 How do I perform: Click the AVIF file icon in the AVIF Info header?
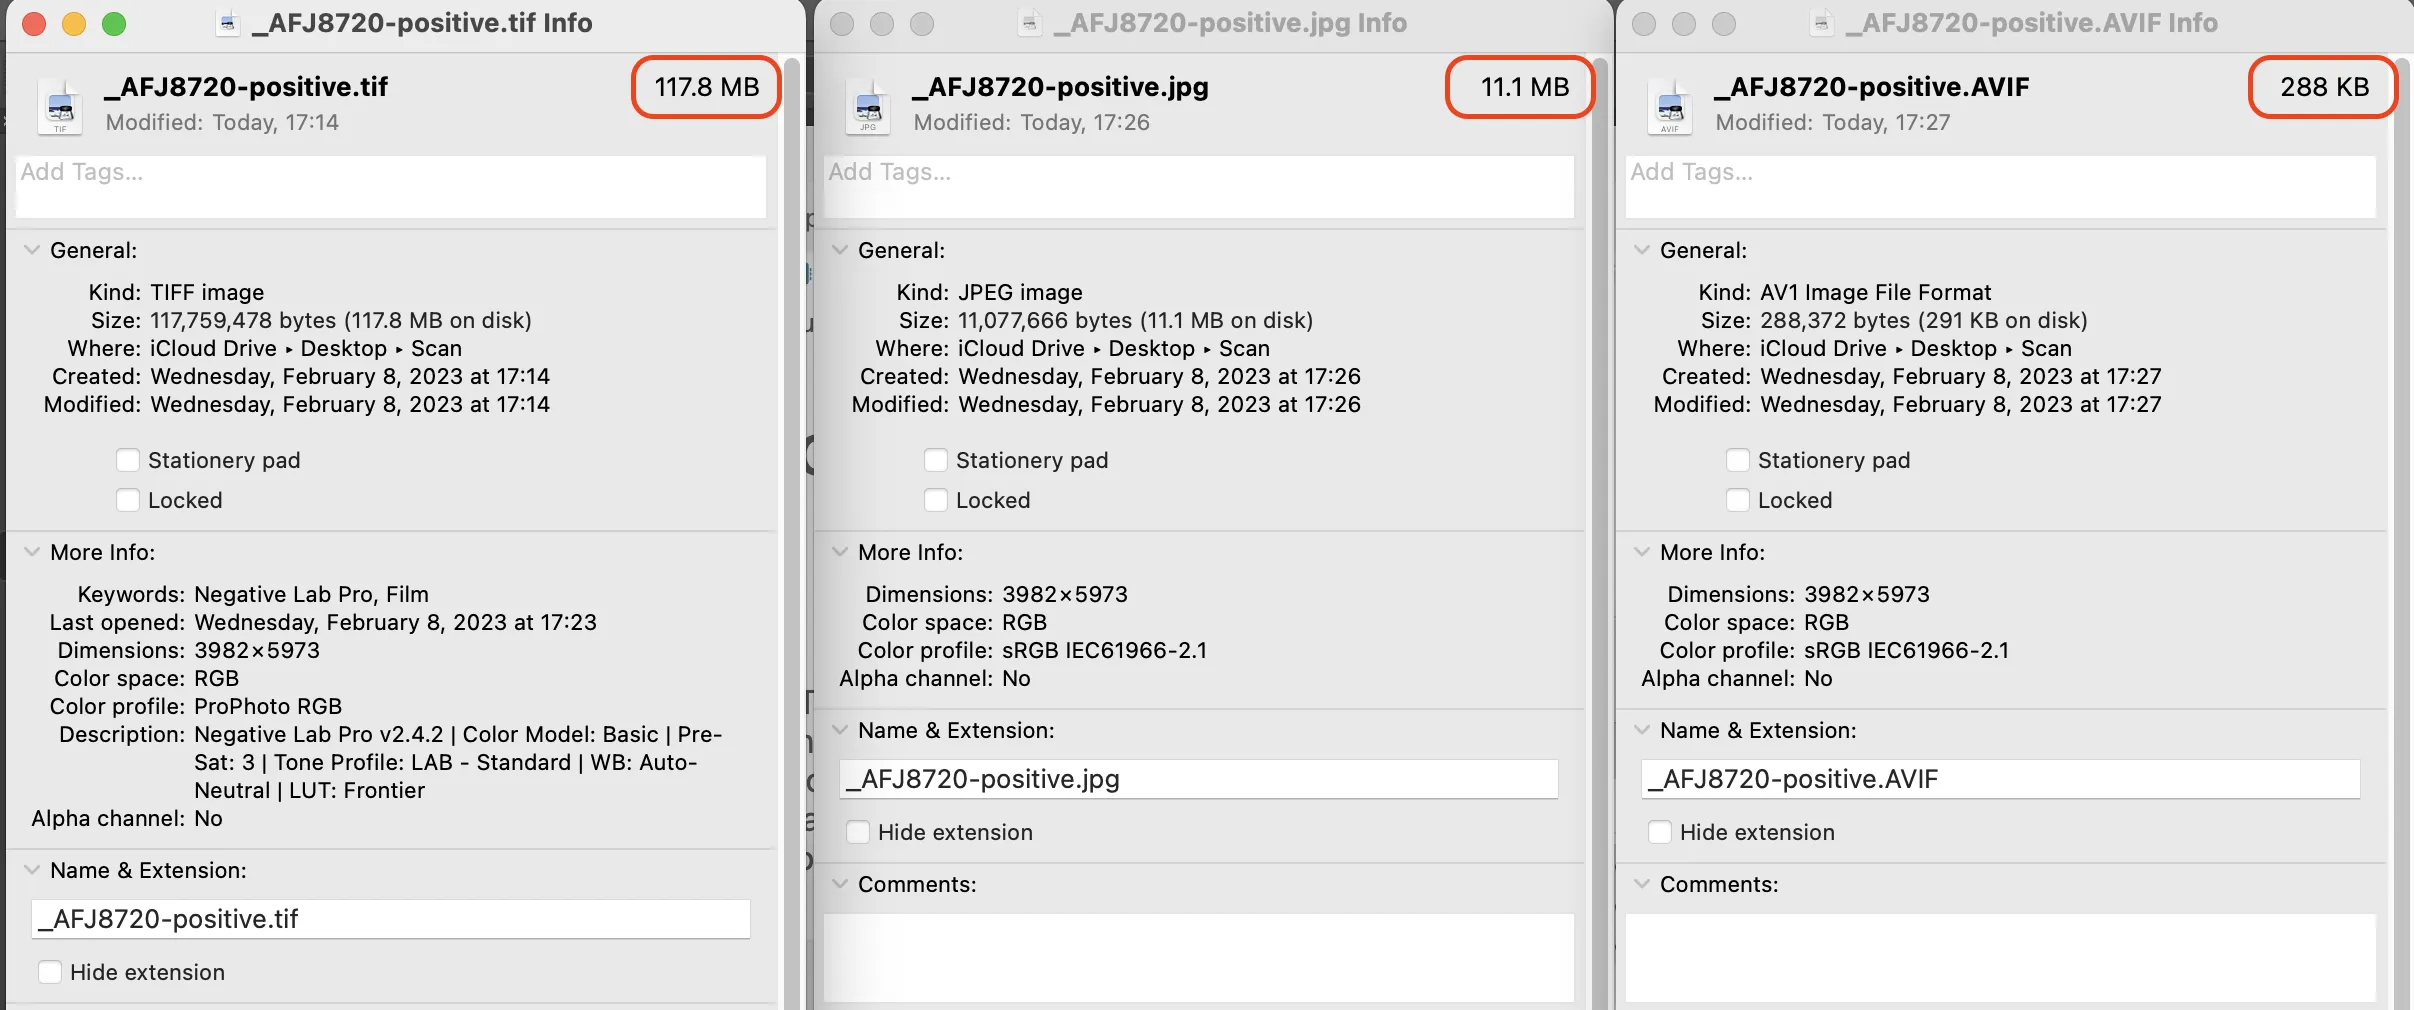(1670, 106)
